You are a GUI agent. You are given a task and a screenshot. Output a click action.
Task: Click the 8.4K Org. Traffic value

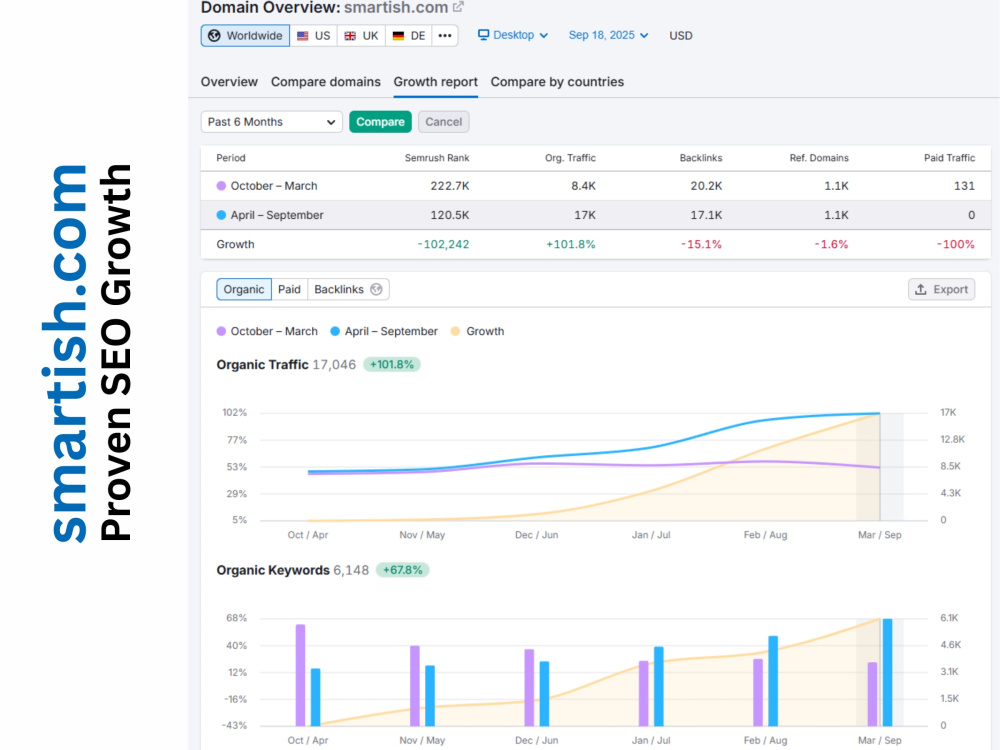click(583, 186)
